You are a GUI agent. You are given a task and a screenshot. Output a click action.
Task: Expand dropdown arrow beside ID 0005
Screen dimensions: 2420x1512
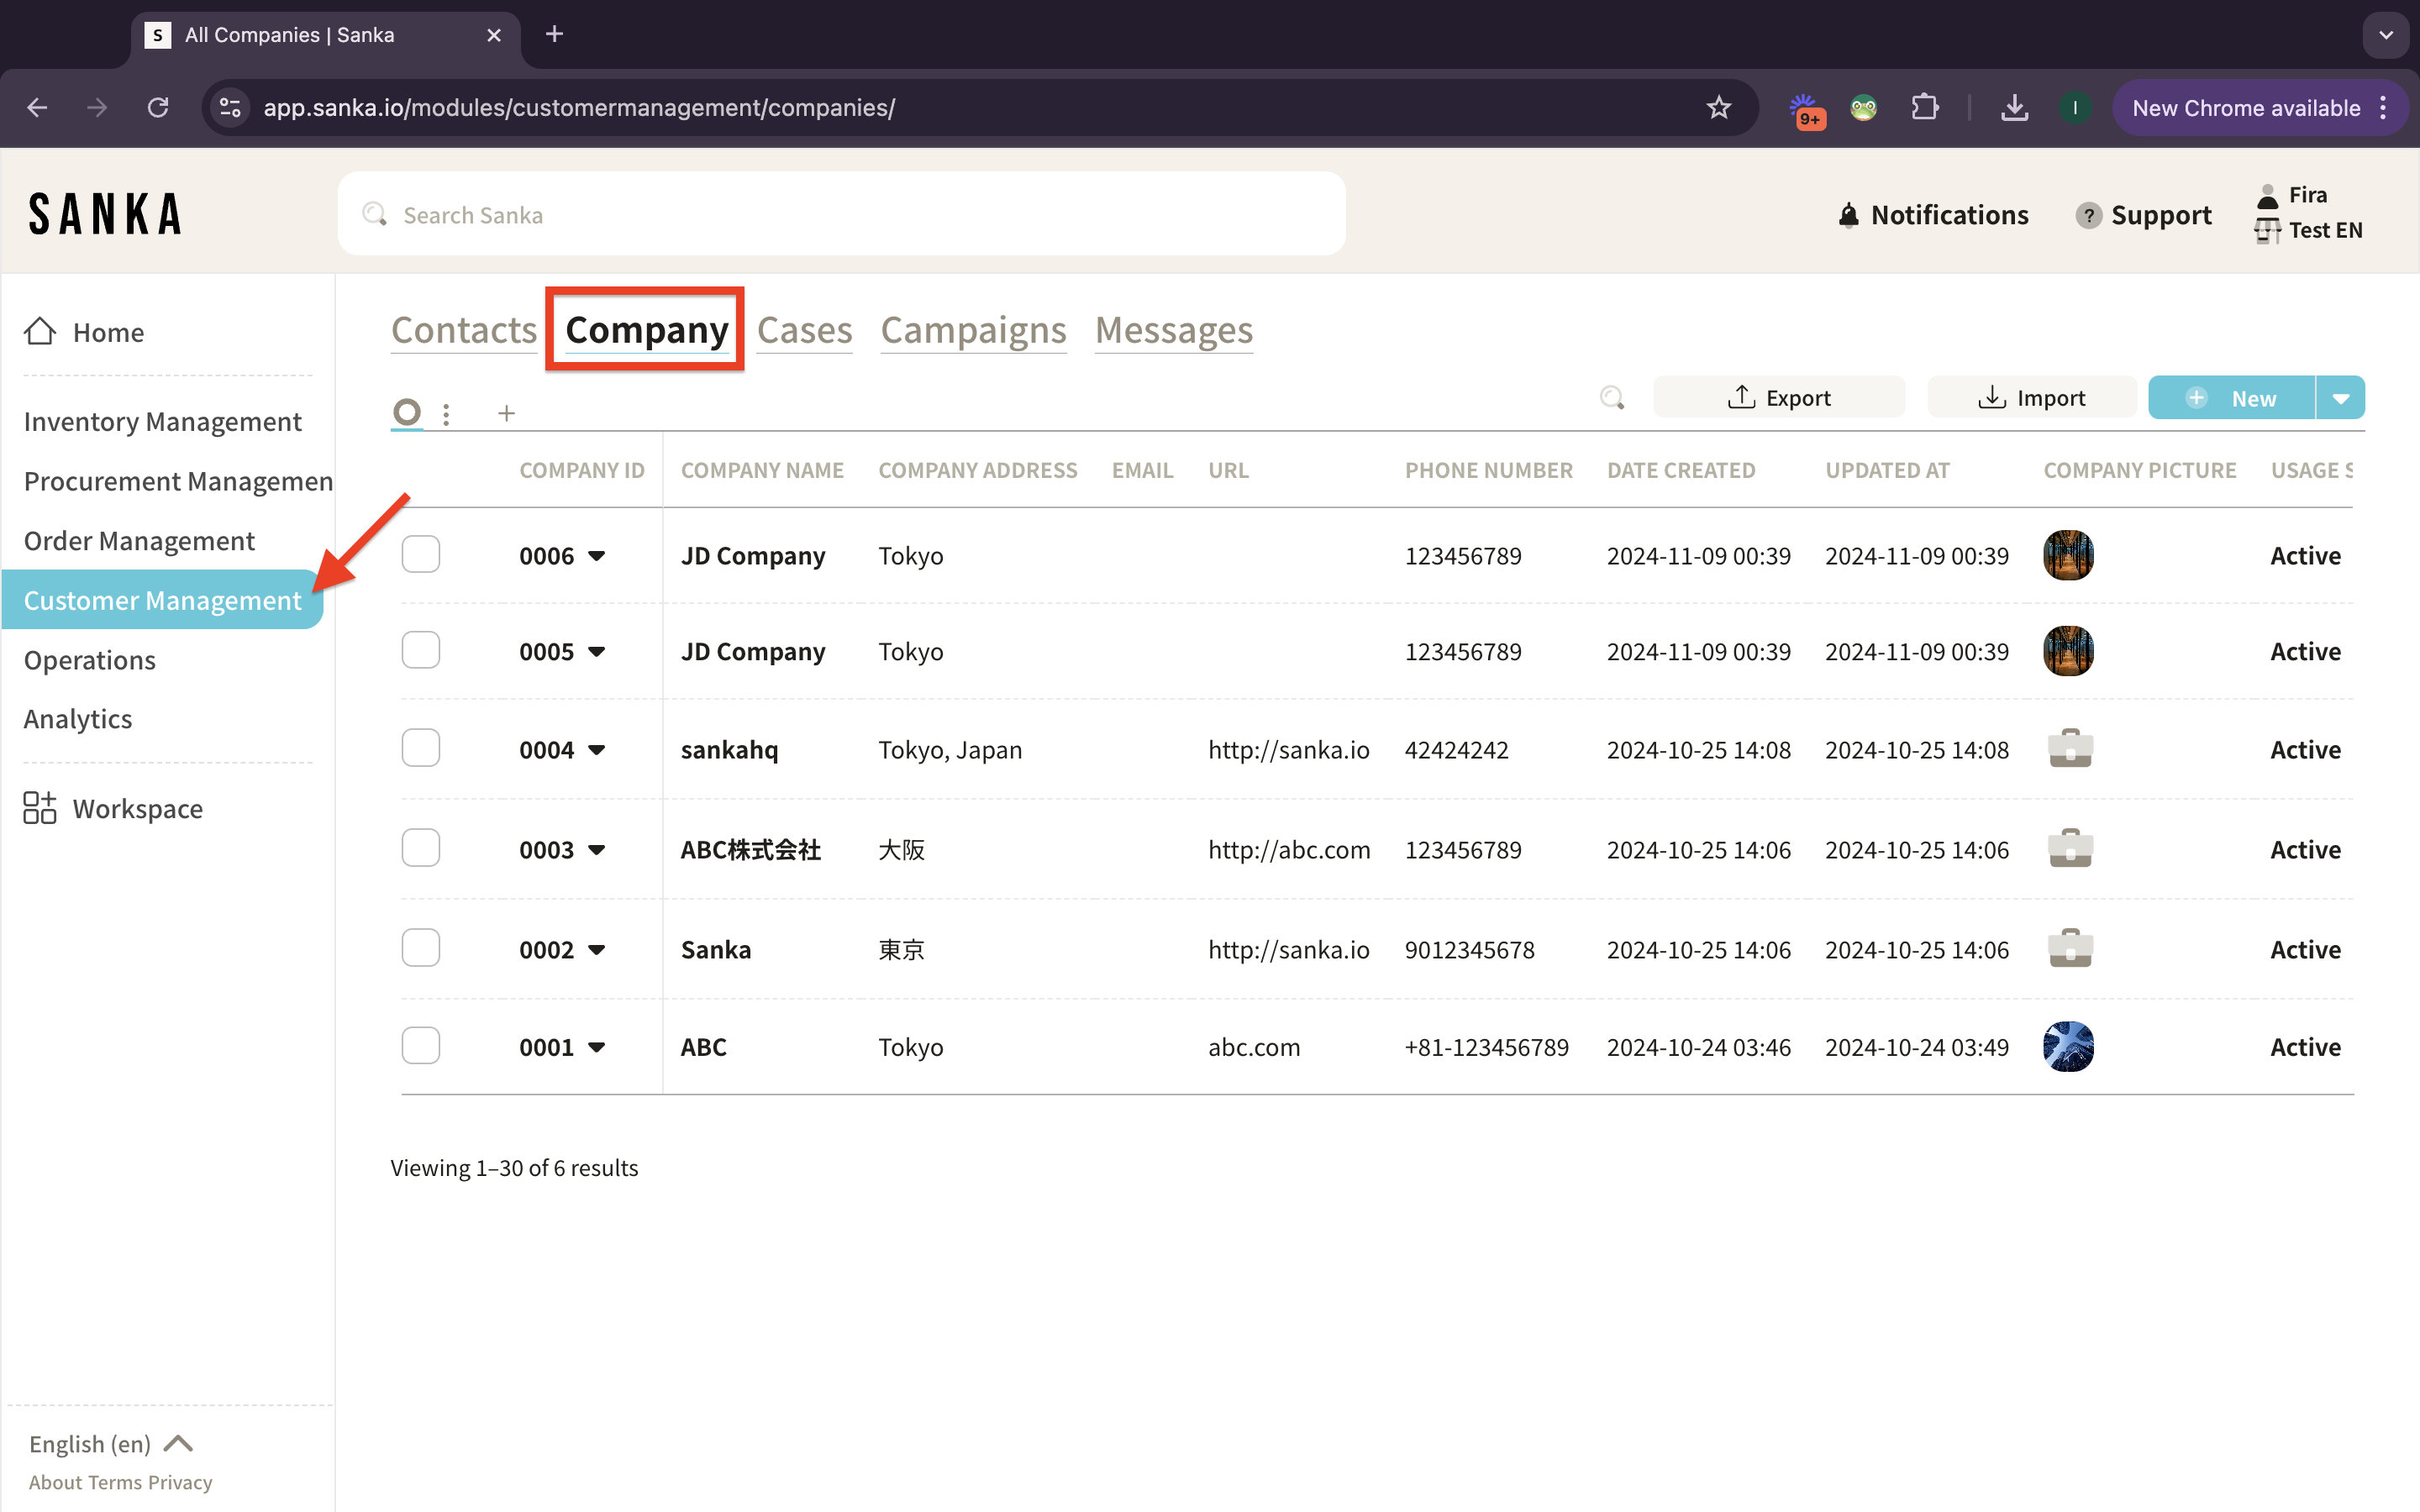tap(597, 652)
